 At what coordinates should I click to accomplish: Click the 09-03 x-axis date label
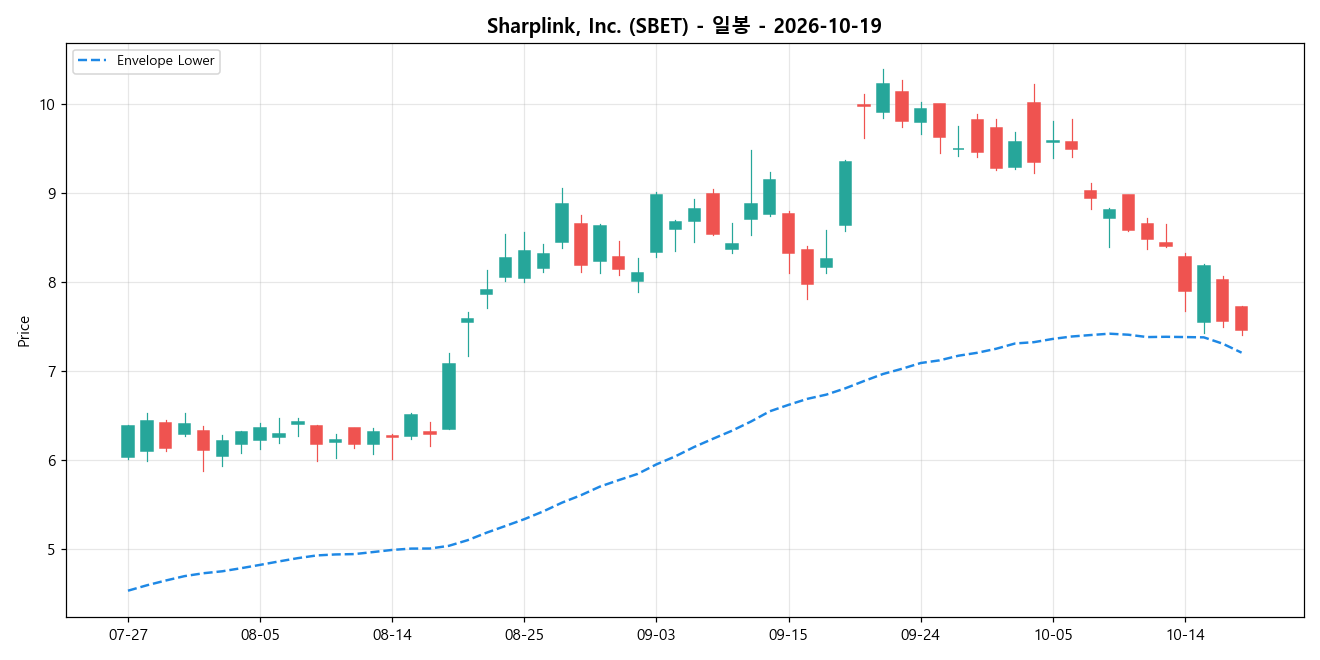point(656,634)
